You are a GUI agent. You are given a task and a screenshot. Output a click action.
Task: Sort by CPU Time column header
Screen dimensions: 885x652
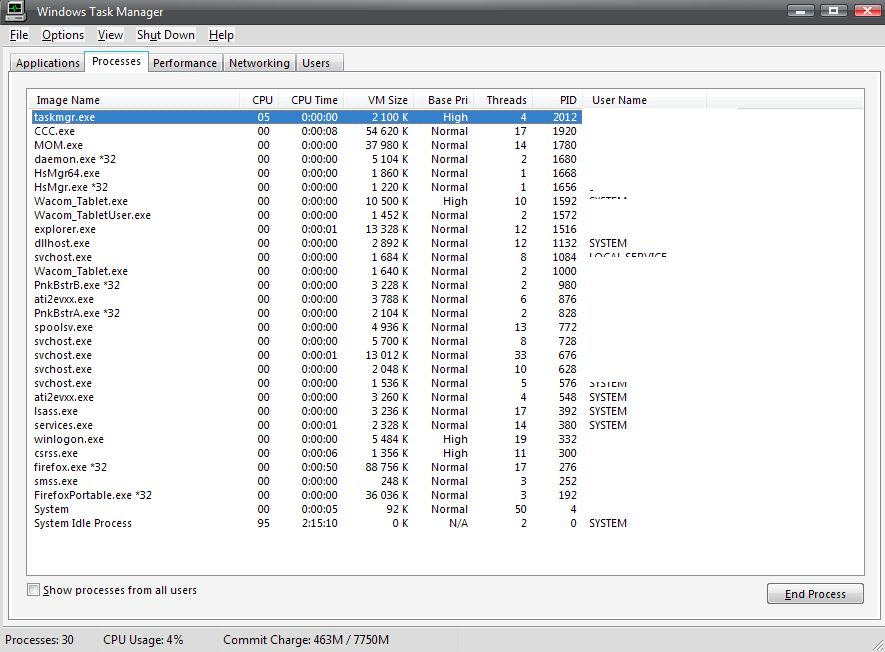310,100
